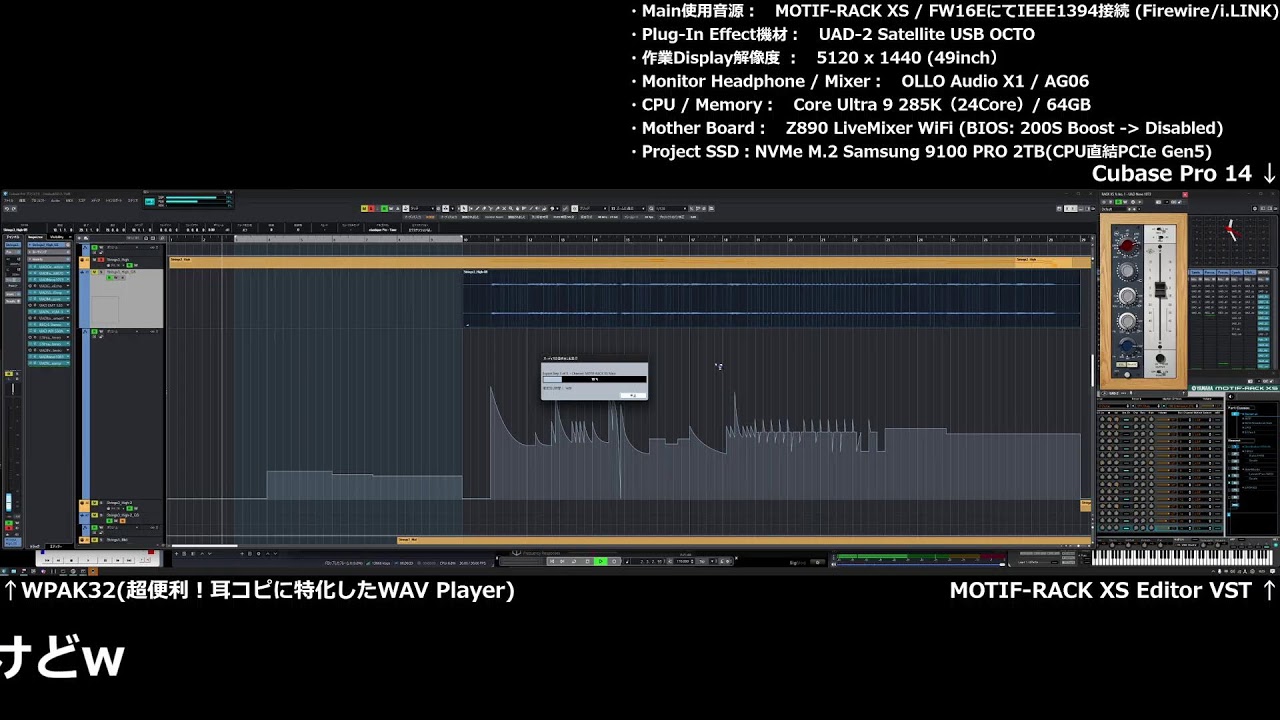Click the blue high-pass knob on Neve 1073
The height and width of the screenshot is (720, 1280).
[1128, 345]
